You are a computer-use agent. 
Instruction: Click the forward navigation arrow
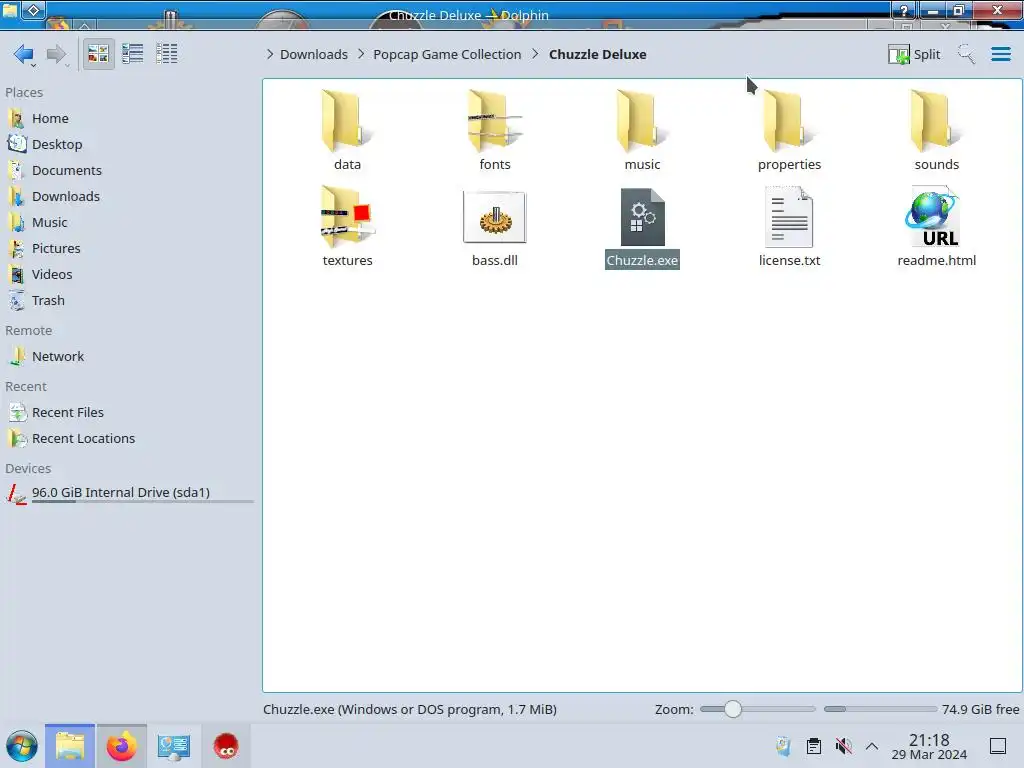point(57,54)
